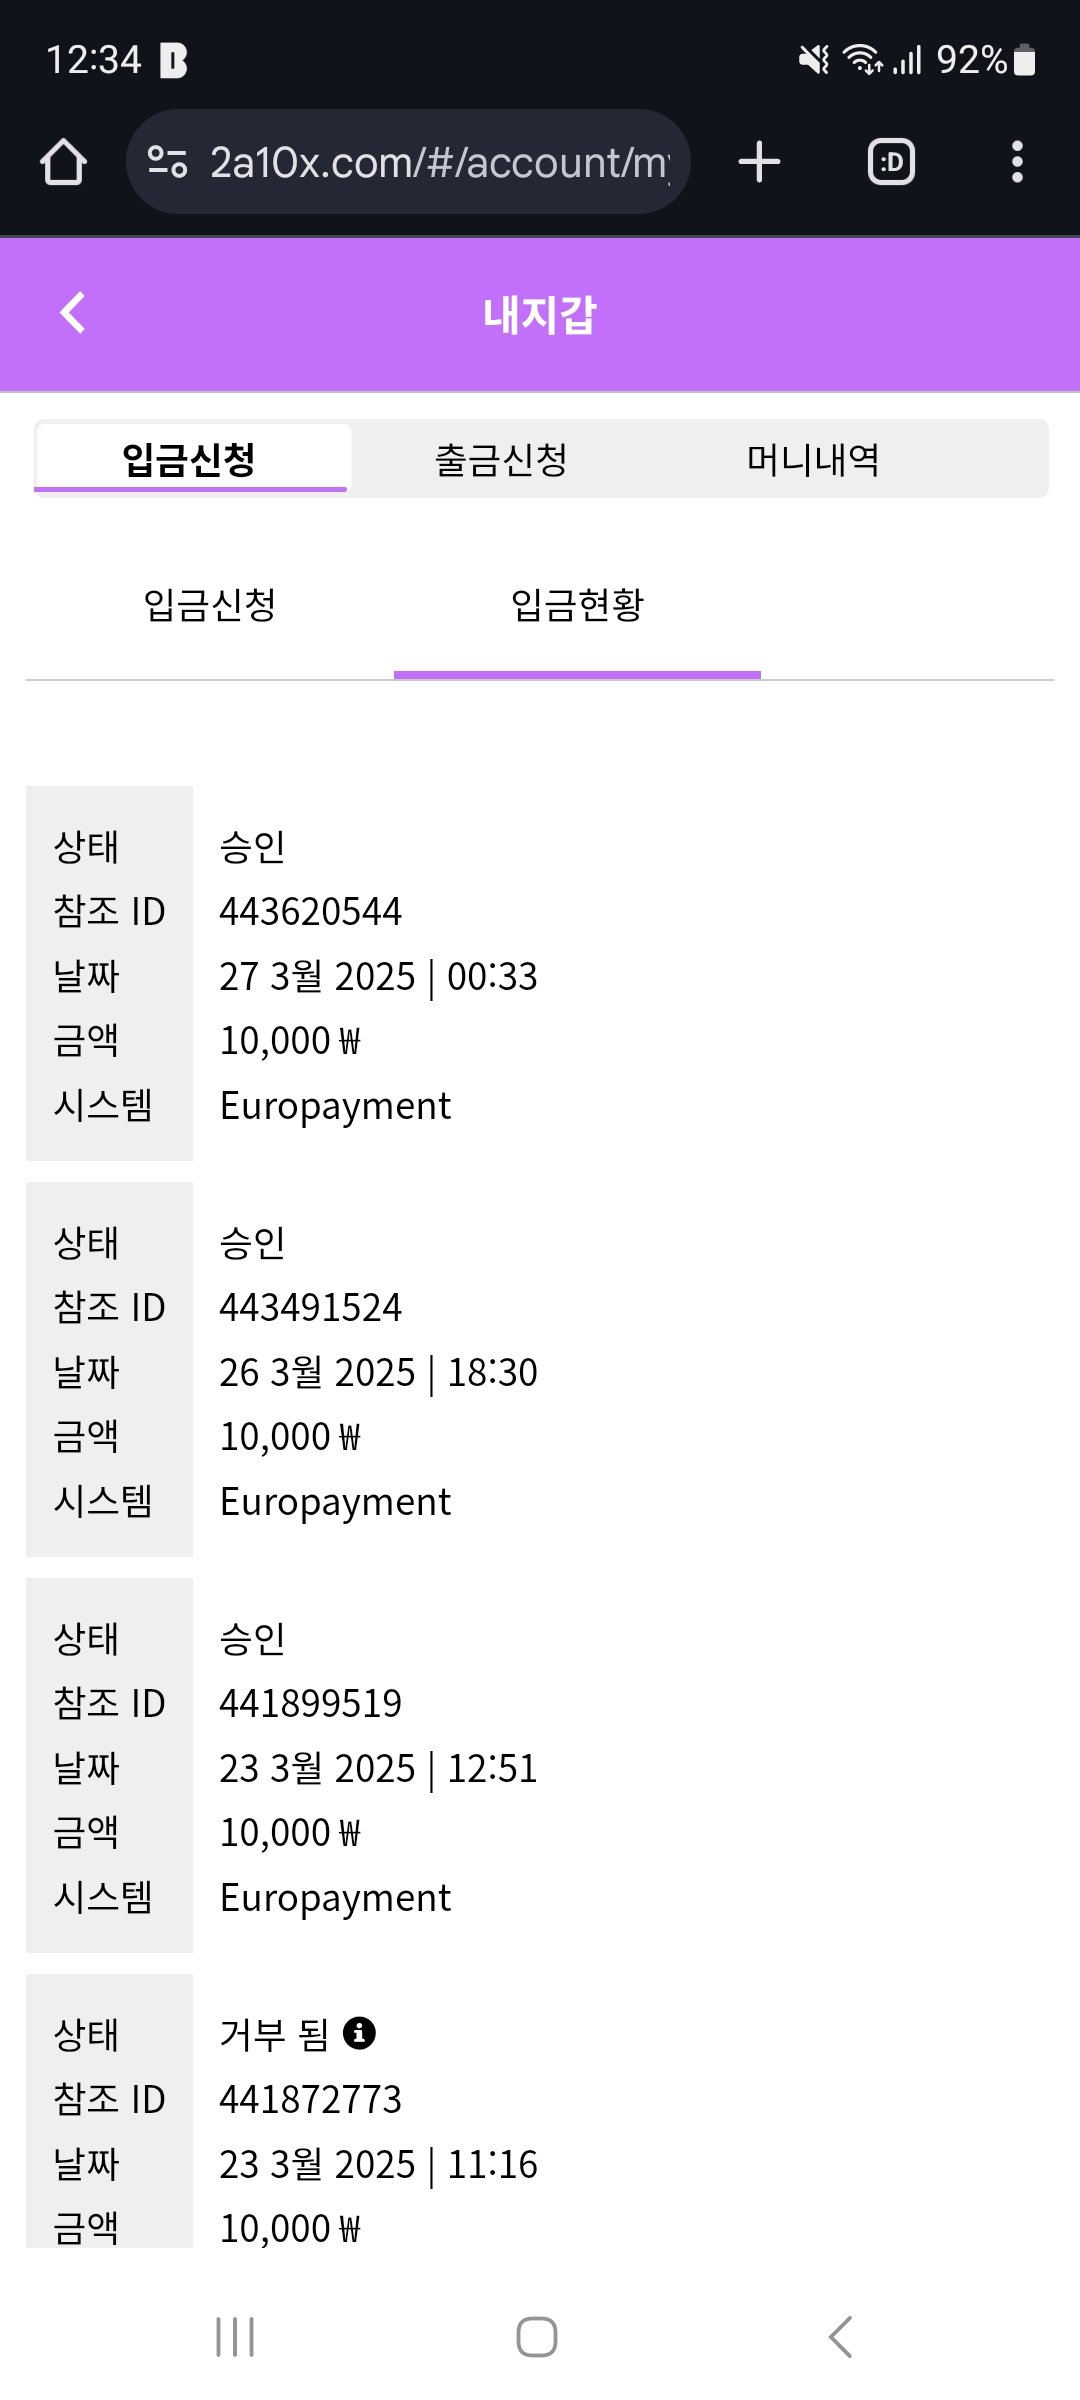Tap reference ID 441899519

(x=310, y=1703)
